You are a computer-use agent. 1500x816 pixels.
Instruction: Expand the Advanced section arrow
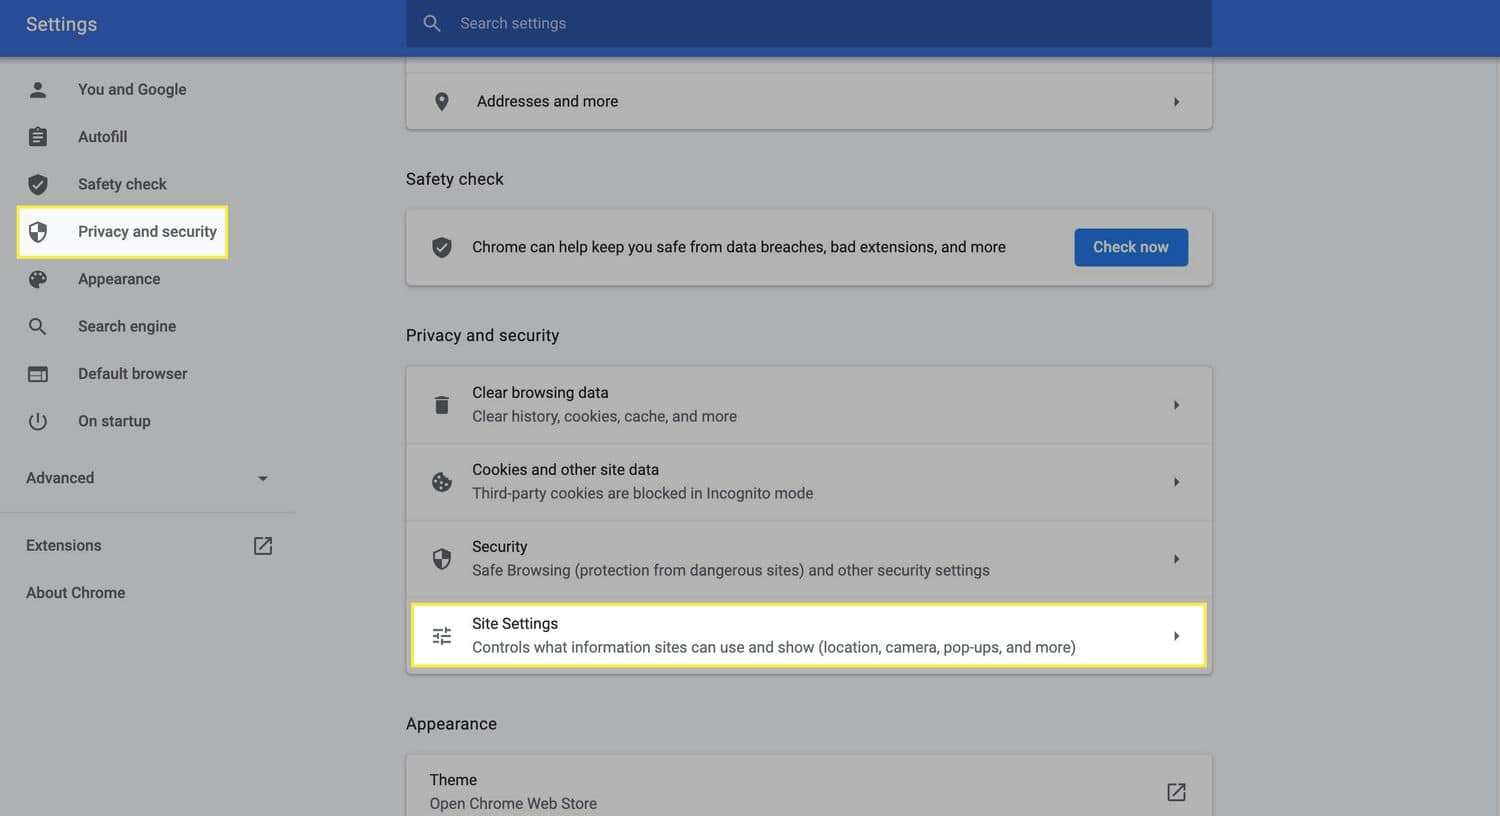click(263, 478)
